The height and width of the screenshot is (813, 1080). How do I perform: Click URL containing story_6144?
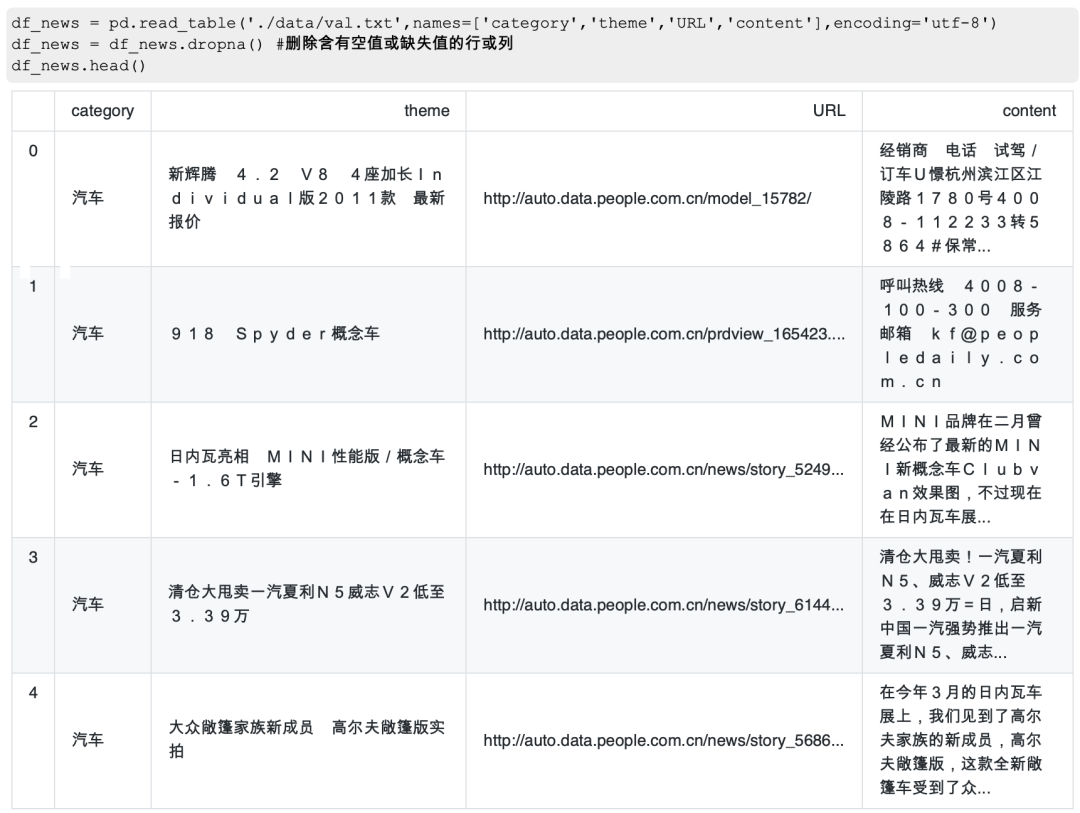[663, 605]
